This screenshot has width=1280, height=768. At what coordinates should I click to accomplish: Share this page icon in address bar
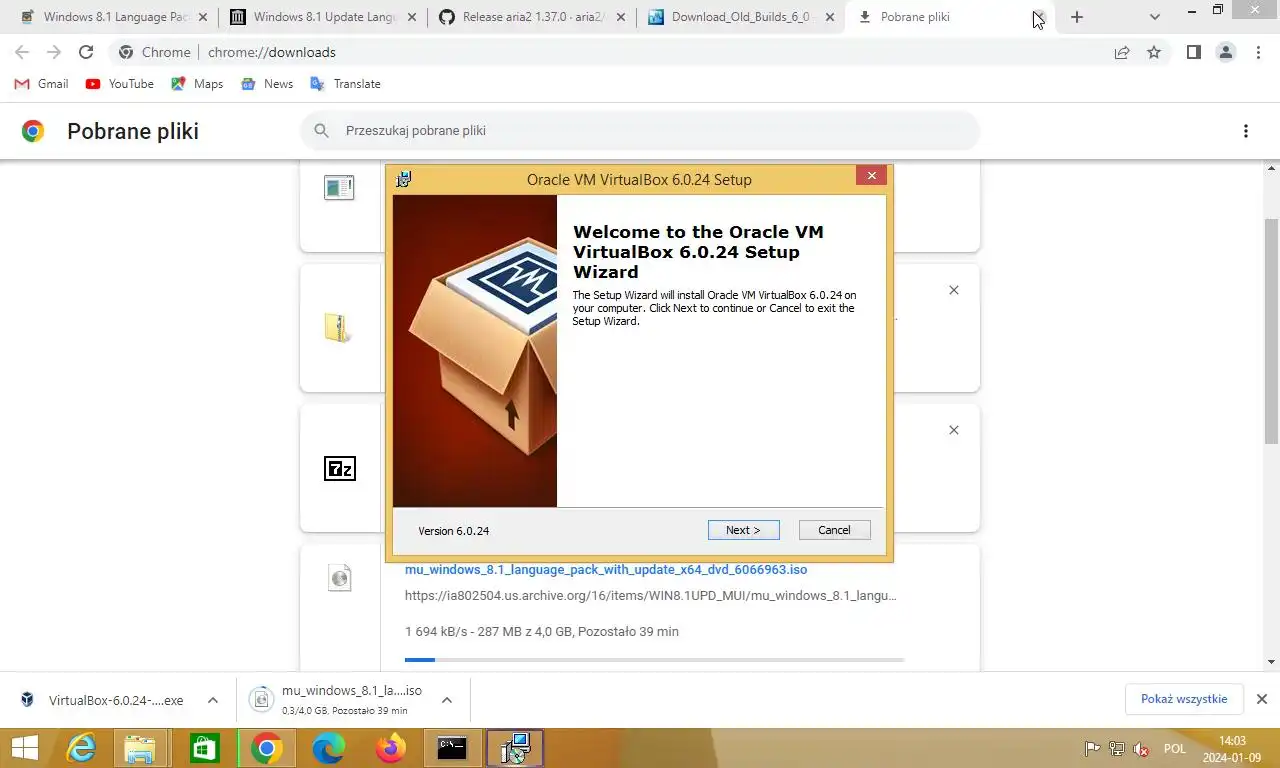coord(1122,52)
